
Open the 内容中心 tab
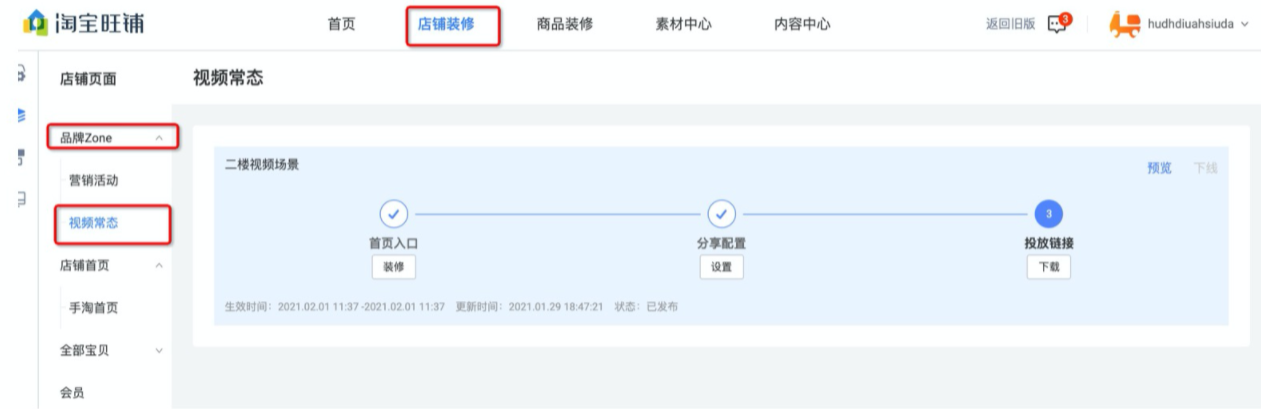[x=802, y=25]
